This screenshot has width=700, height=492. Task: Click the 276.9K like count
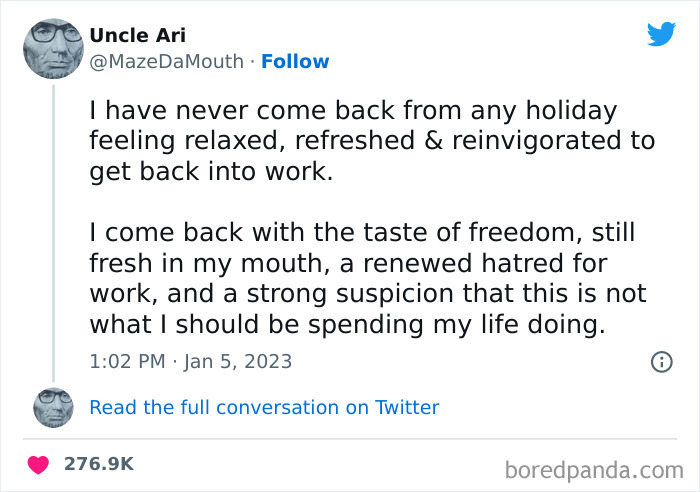99,464
